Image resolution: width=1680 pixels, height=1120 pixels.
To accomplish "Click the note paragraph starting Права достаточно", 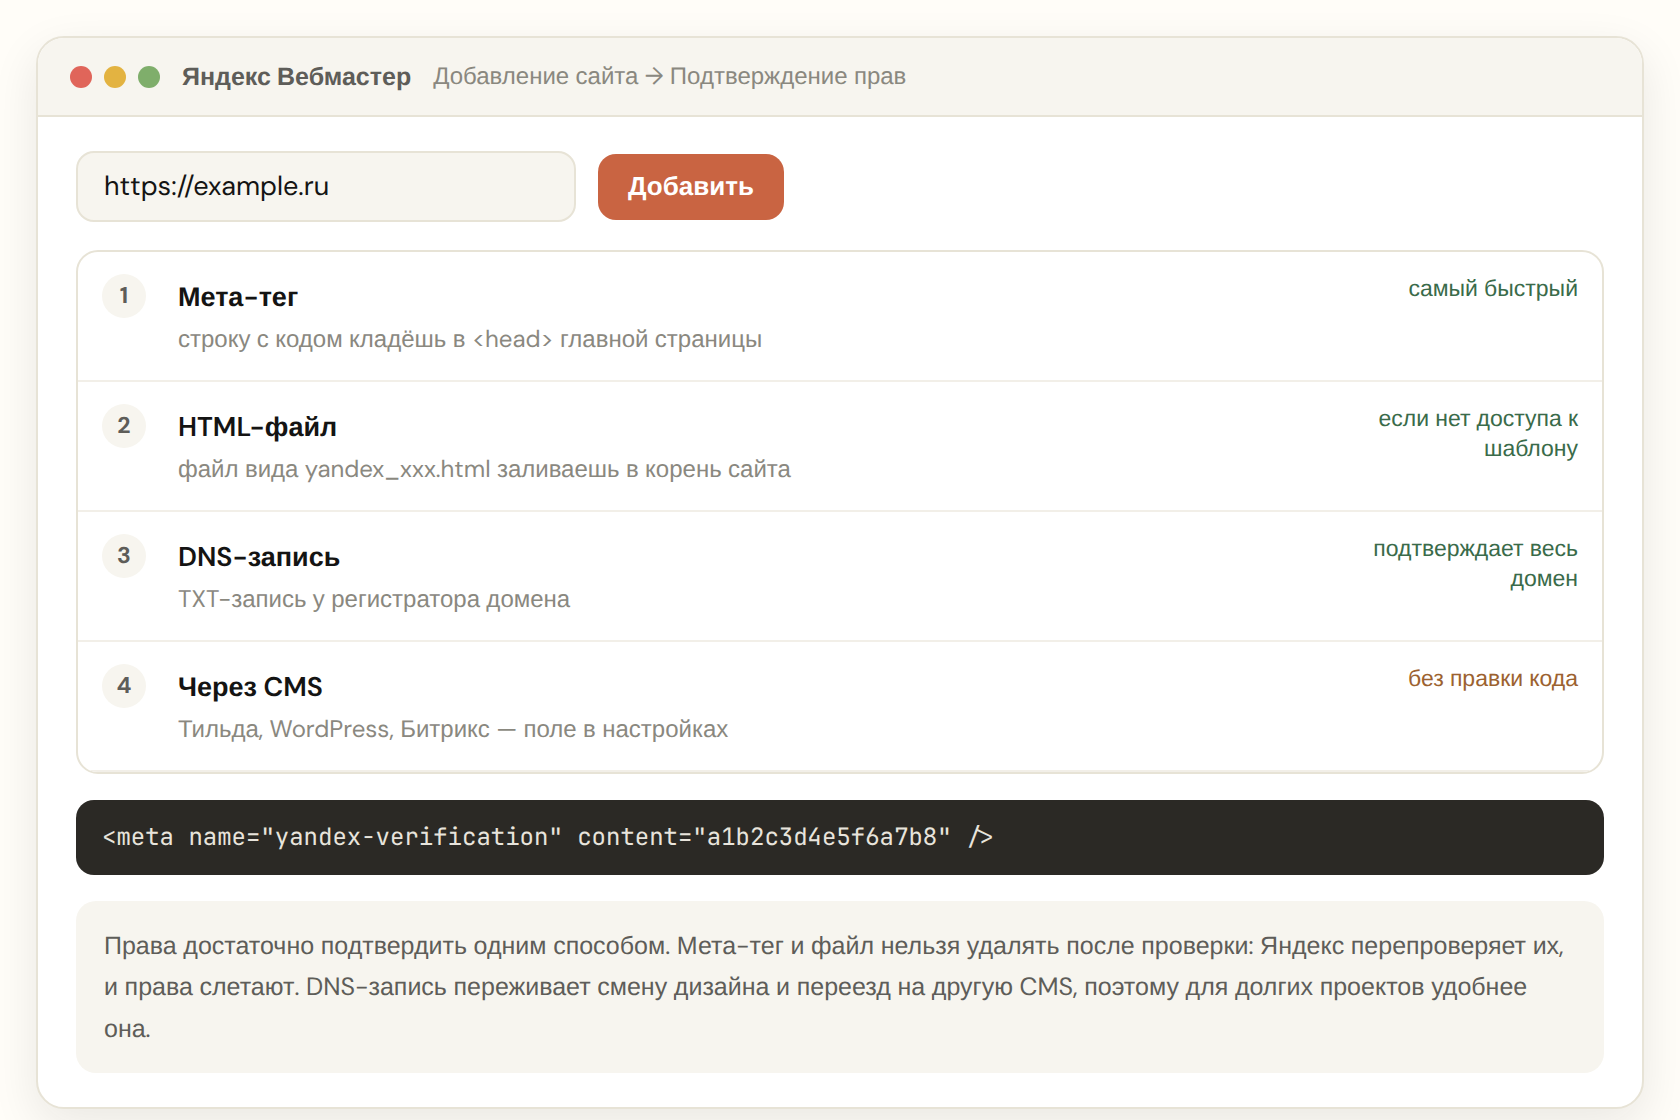I will tap(838, 987).
